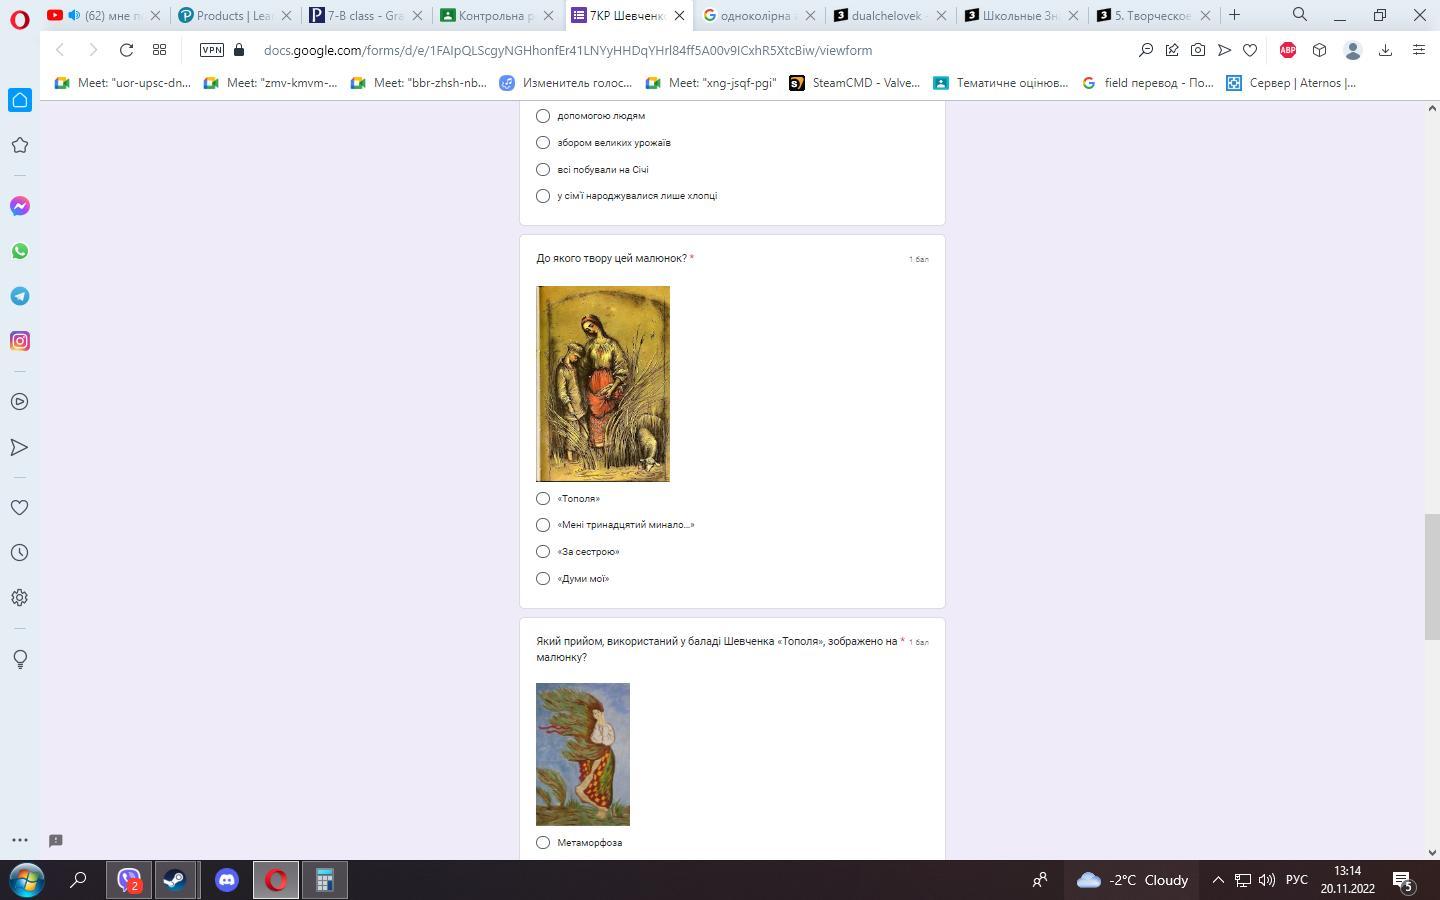The width and height of the screenshot is (1440, 900).
Task: Open Steam from the taskbar
Action: click(x=175, y=880)
